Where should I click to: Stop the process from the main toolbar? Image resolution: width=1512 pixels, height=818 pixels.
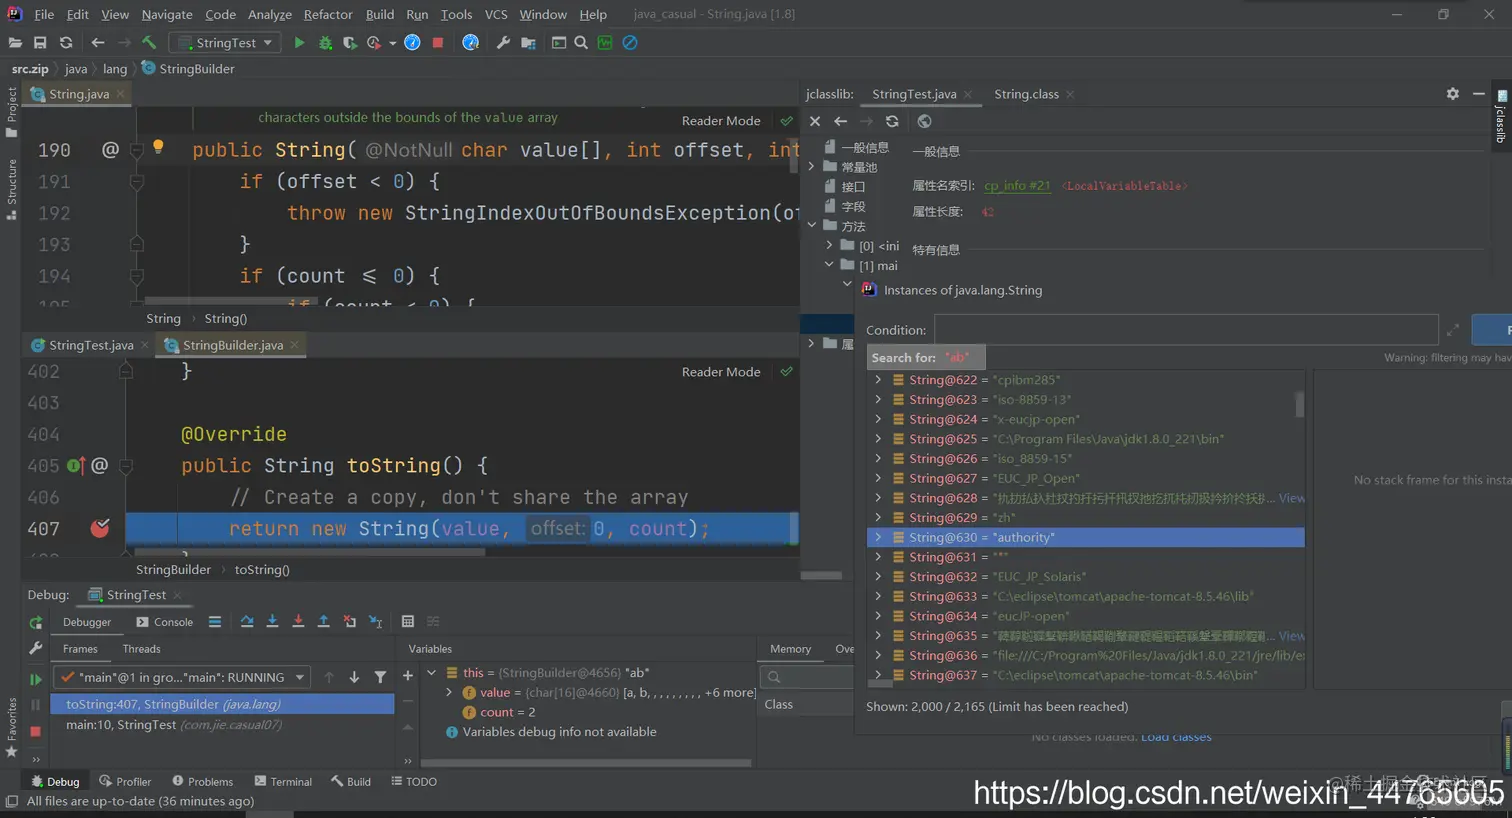[438, 43]
